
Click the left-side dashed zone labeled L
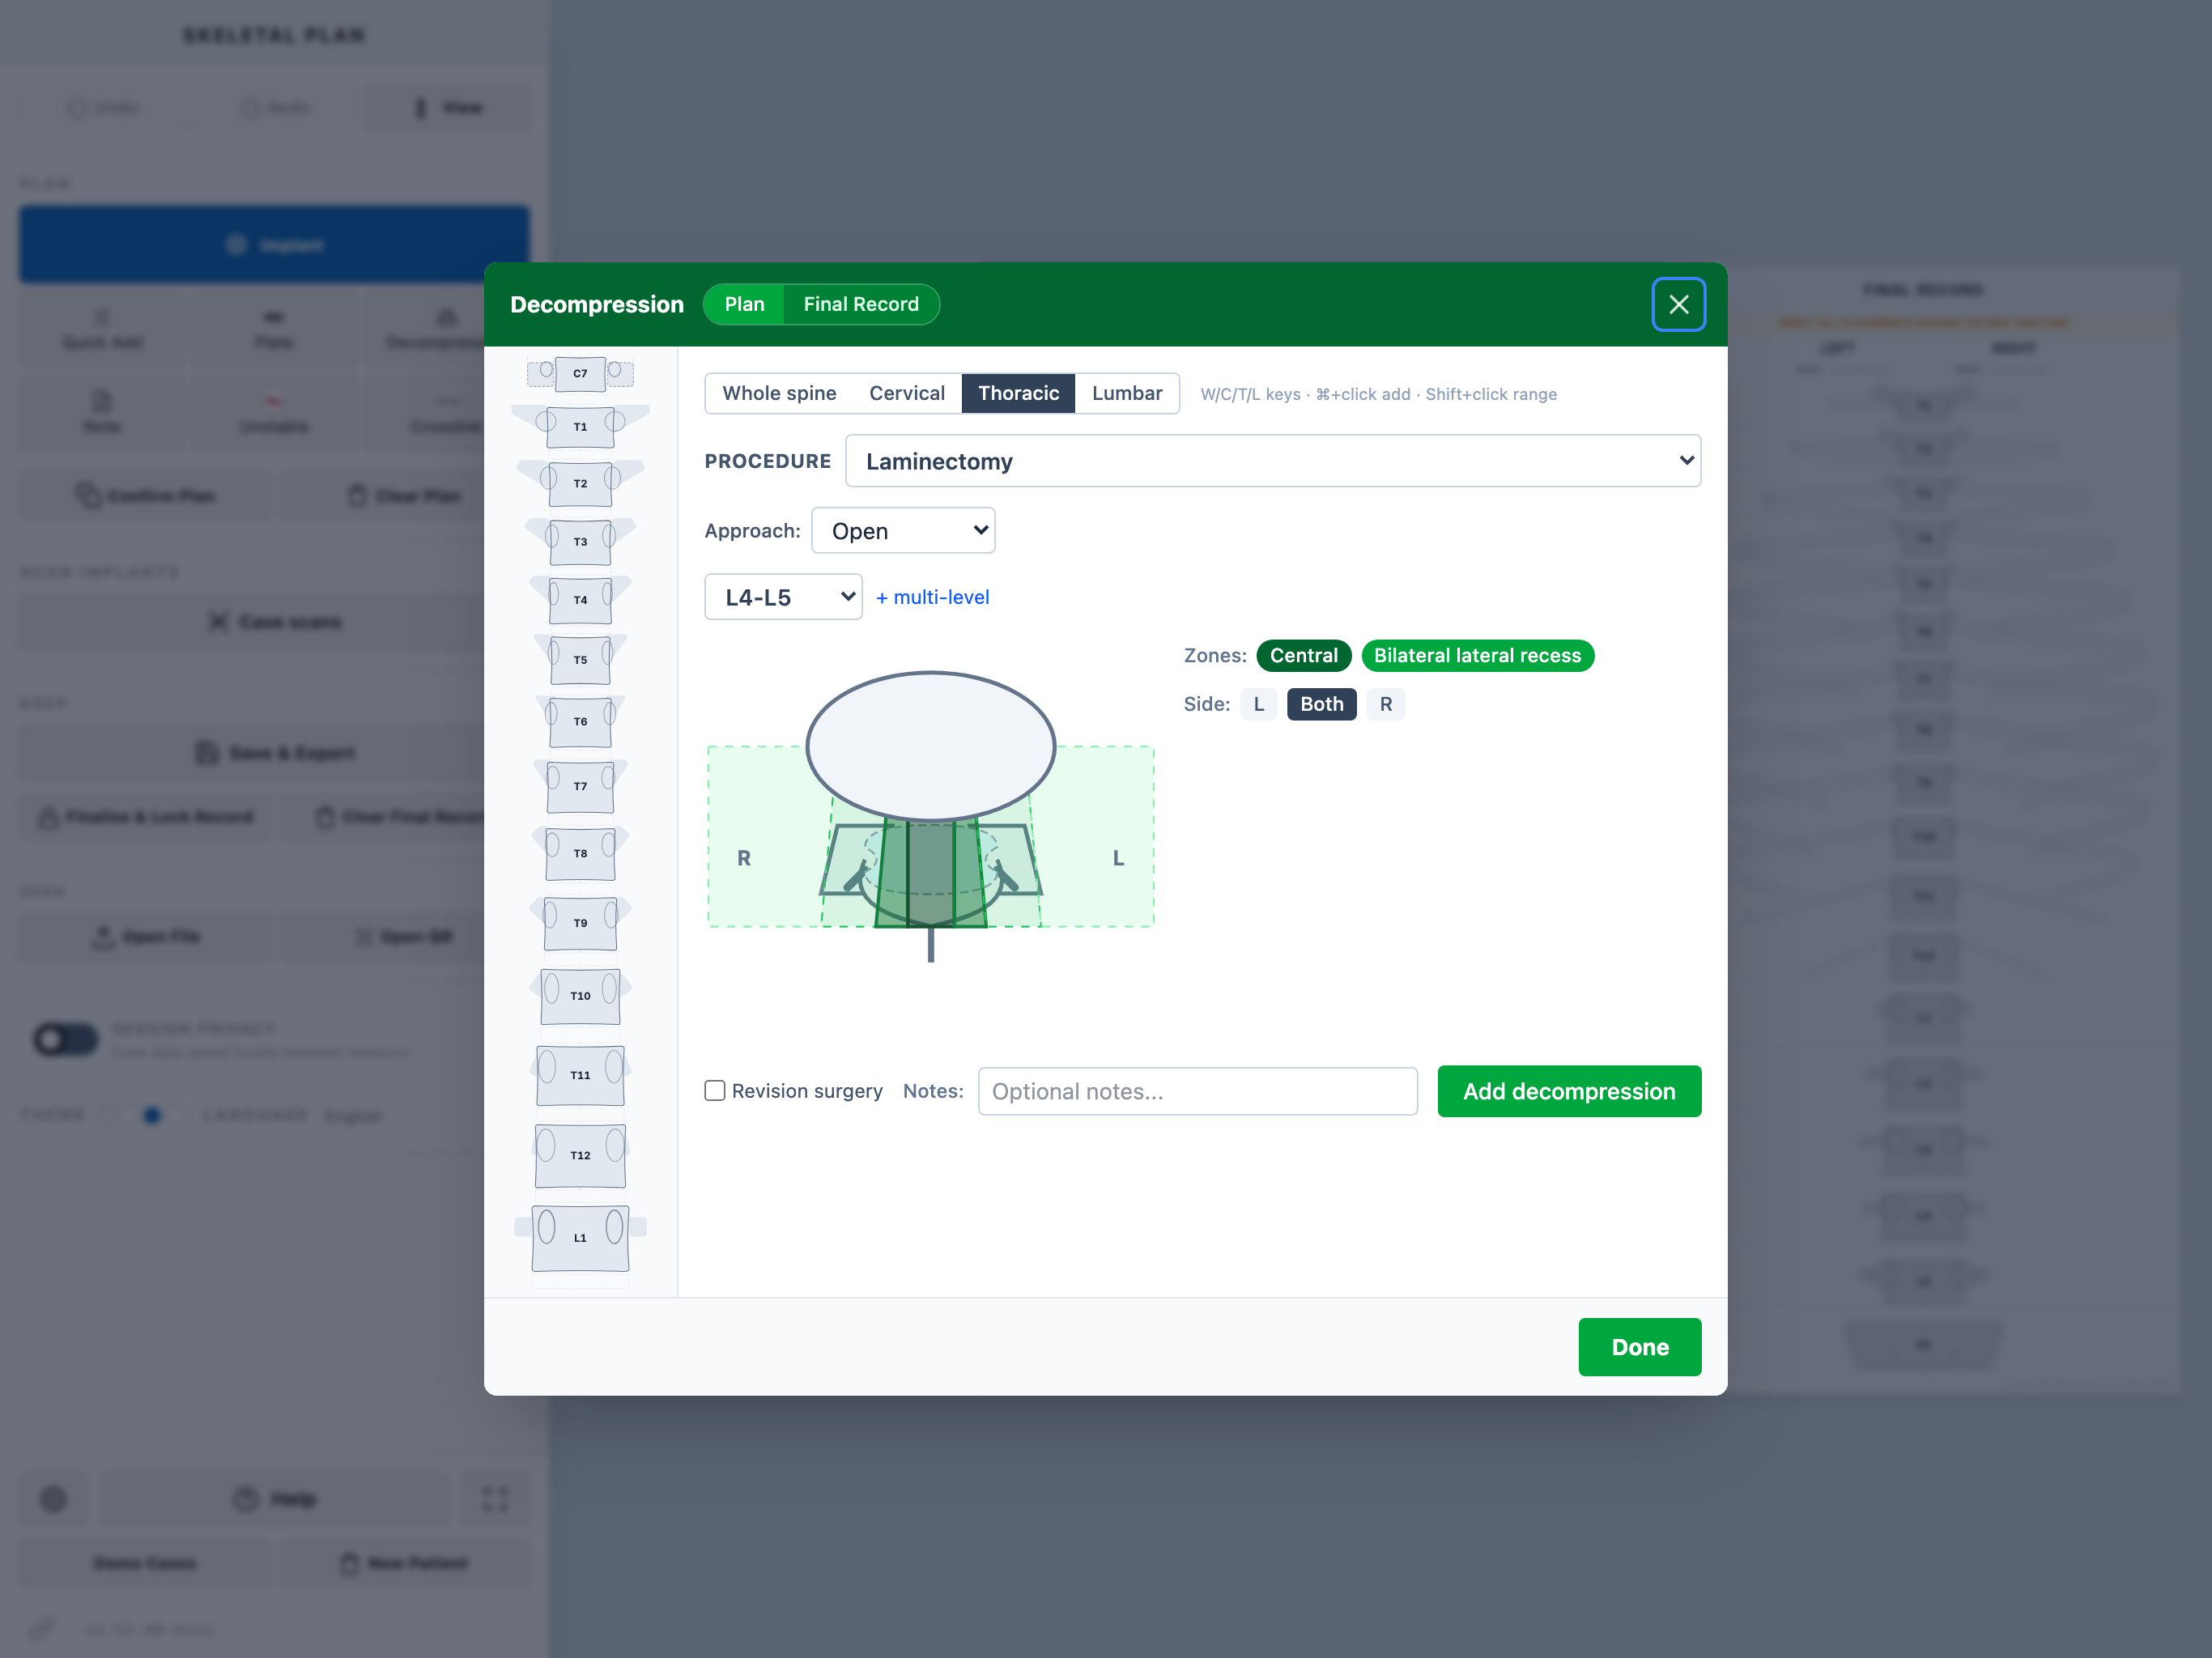coord(1099,836)
